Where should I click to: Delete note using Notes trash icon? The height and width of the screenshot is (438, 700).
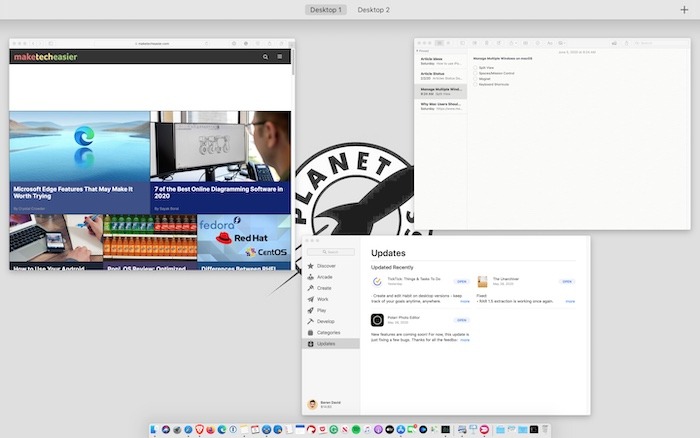pyautogui.click(x=486, y=43)
